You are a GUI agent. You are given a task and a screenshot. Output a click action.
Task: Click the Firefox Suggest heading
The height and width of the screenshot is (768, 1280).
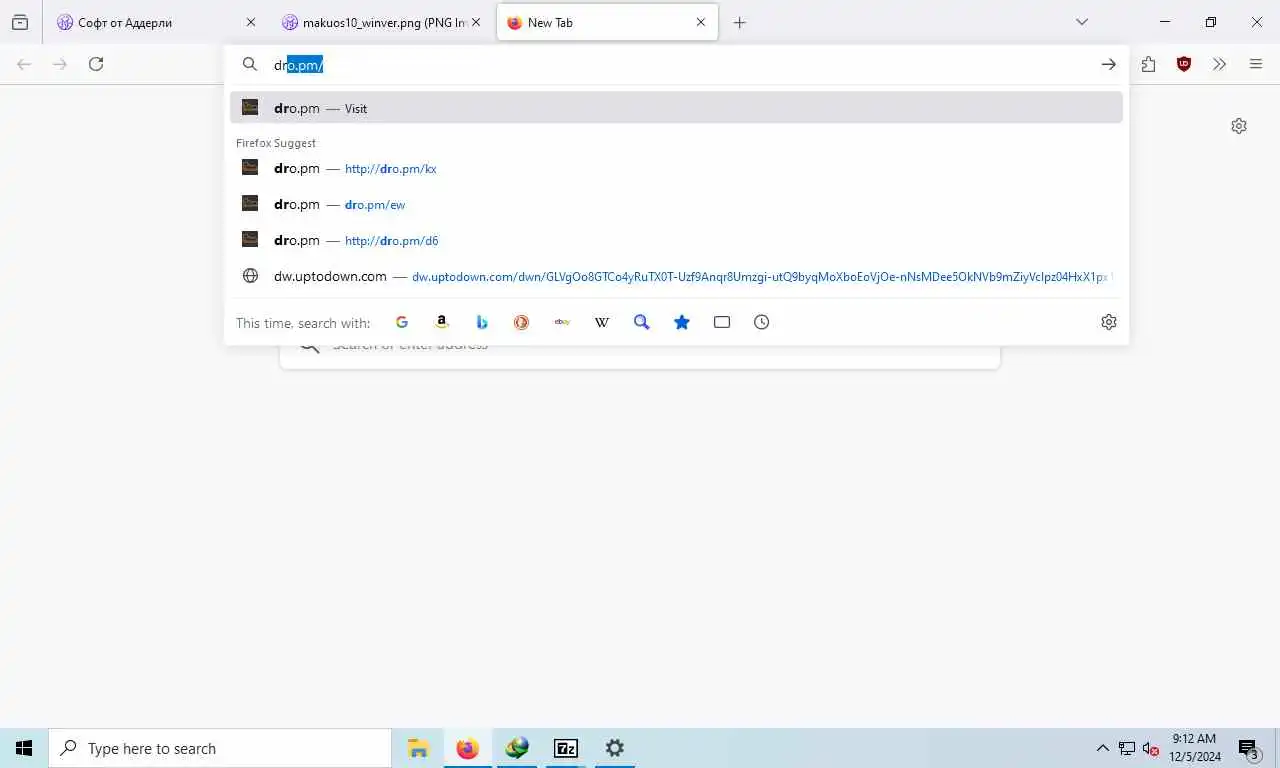pyautogui.click(x=276, y=143)
